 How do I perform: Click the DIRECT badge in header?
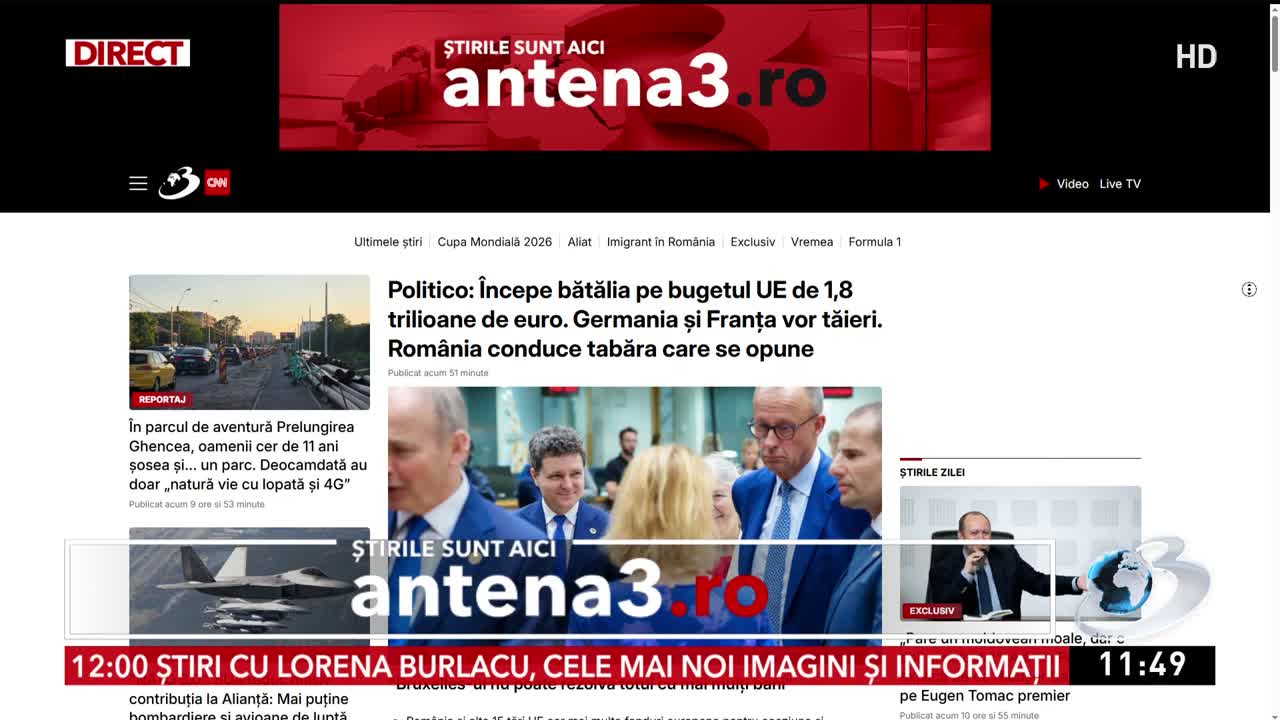pos(128,53)
